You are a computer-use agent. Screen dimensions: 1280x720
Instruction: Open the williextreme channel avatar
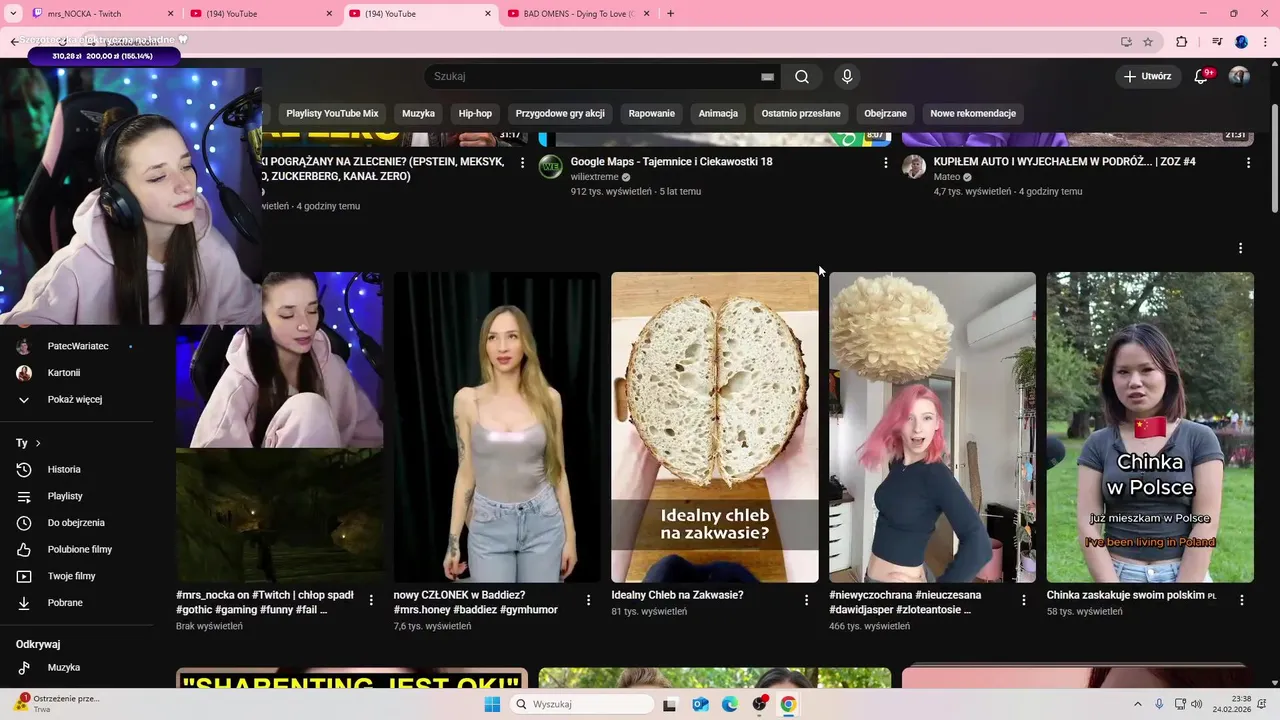tap(550, 166)
